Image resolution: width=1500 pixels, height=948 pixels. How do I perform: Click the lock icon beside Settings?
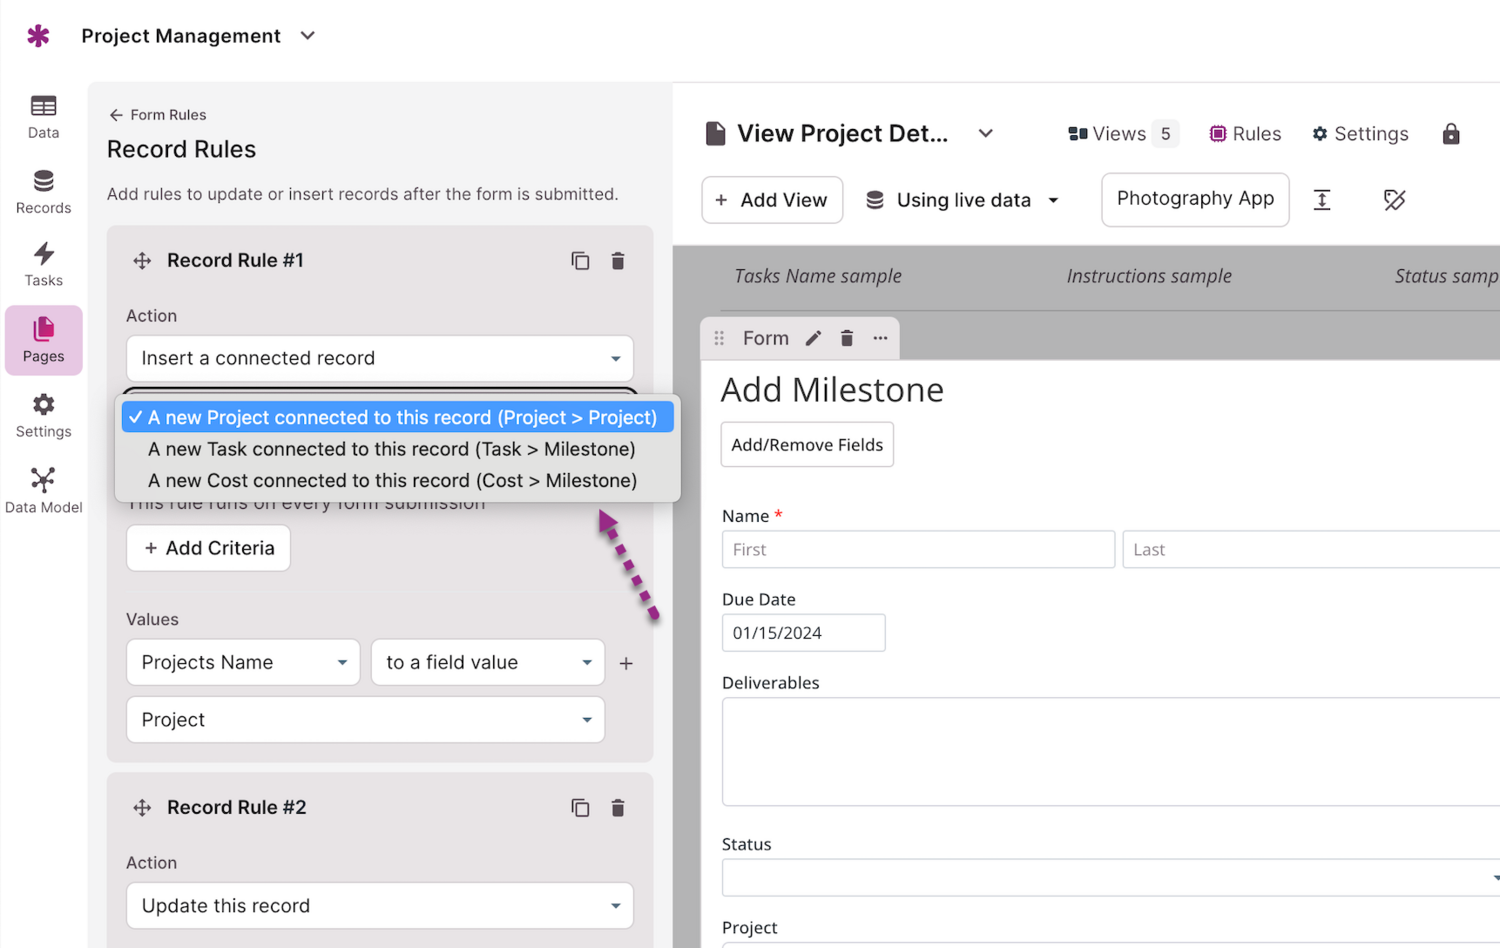click(1451, 134)
